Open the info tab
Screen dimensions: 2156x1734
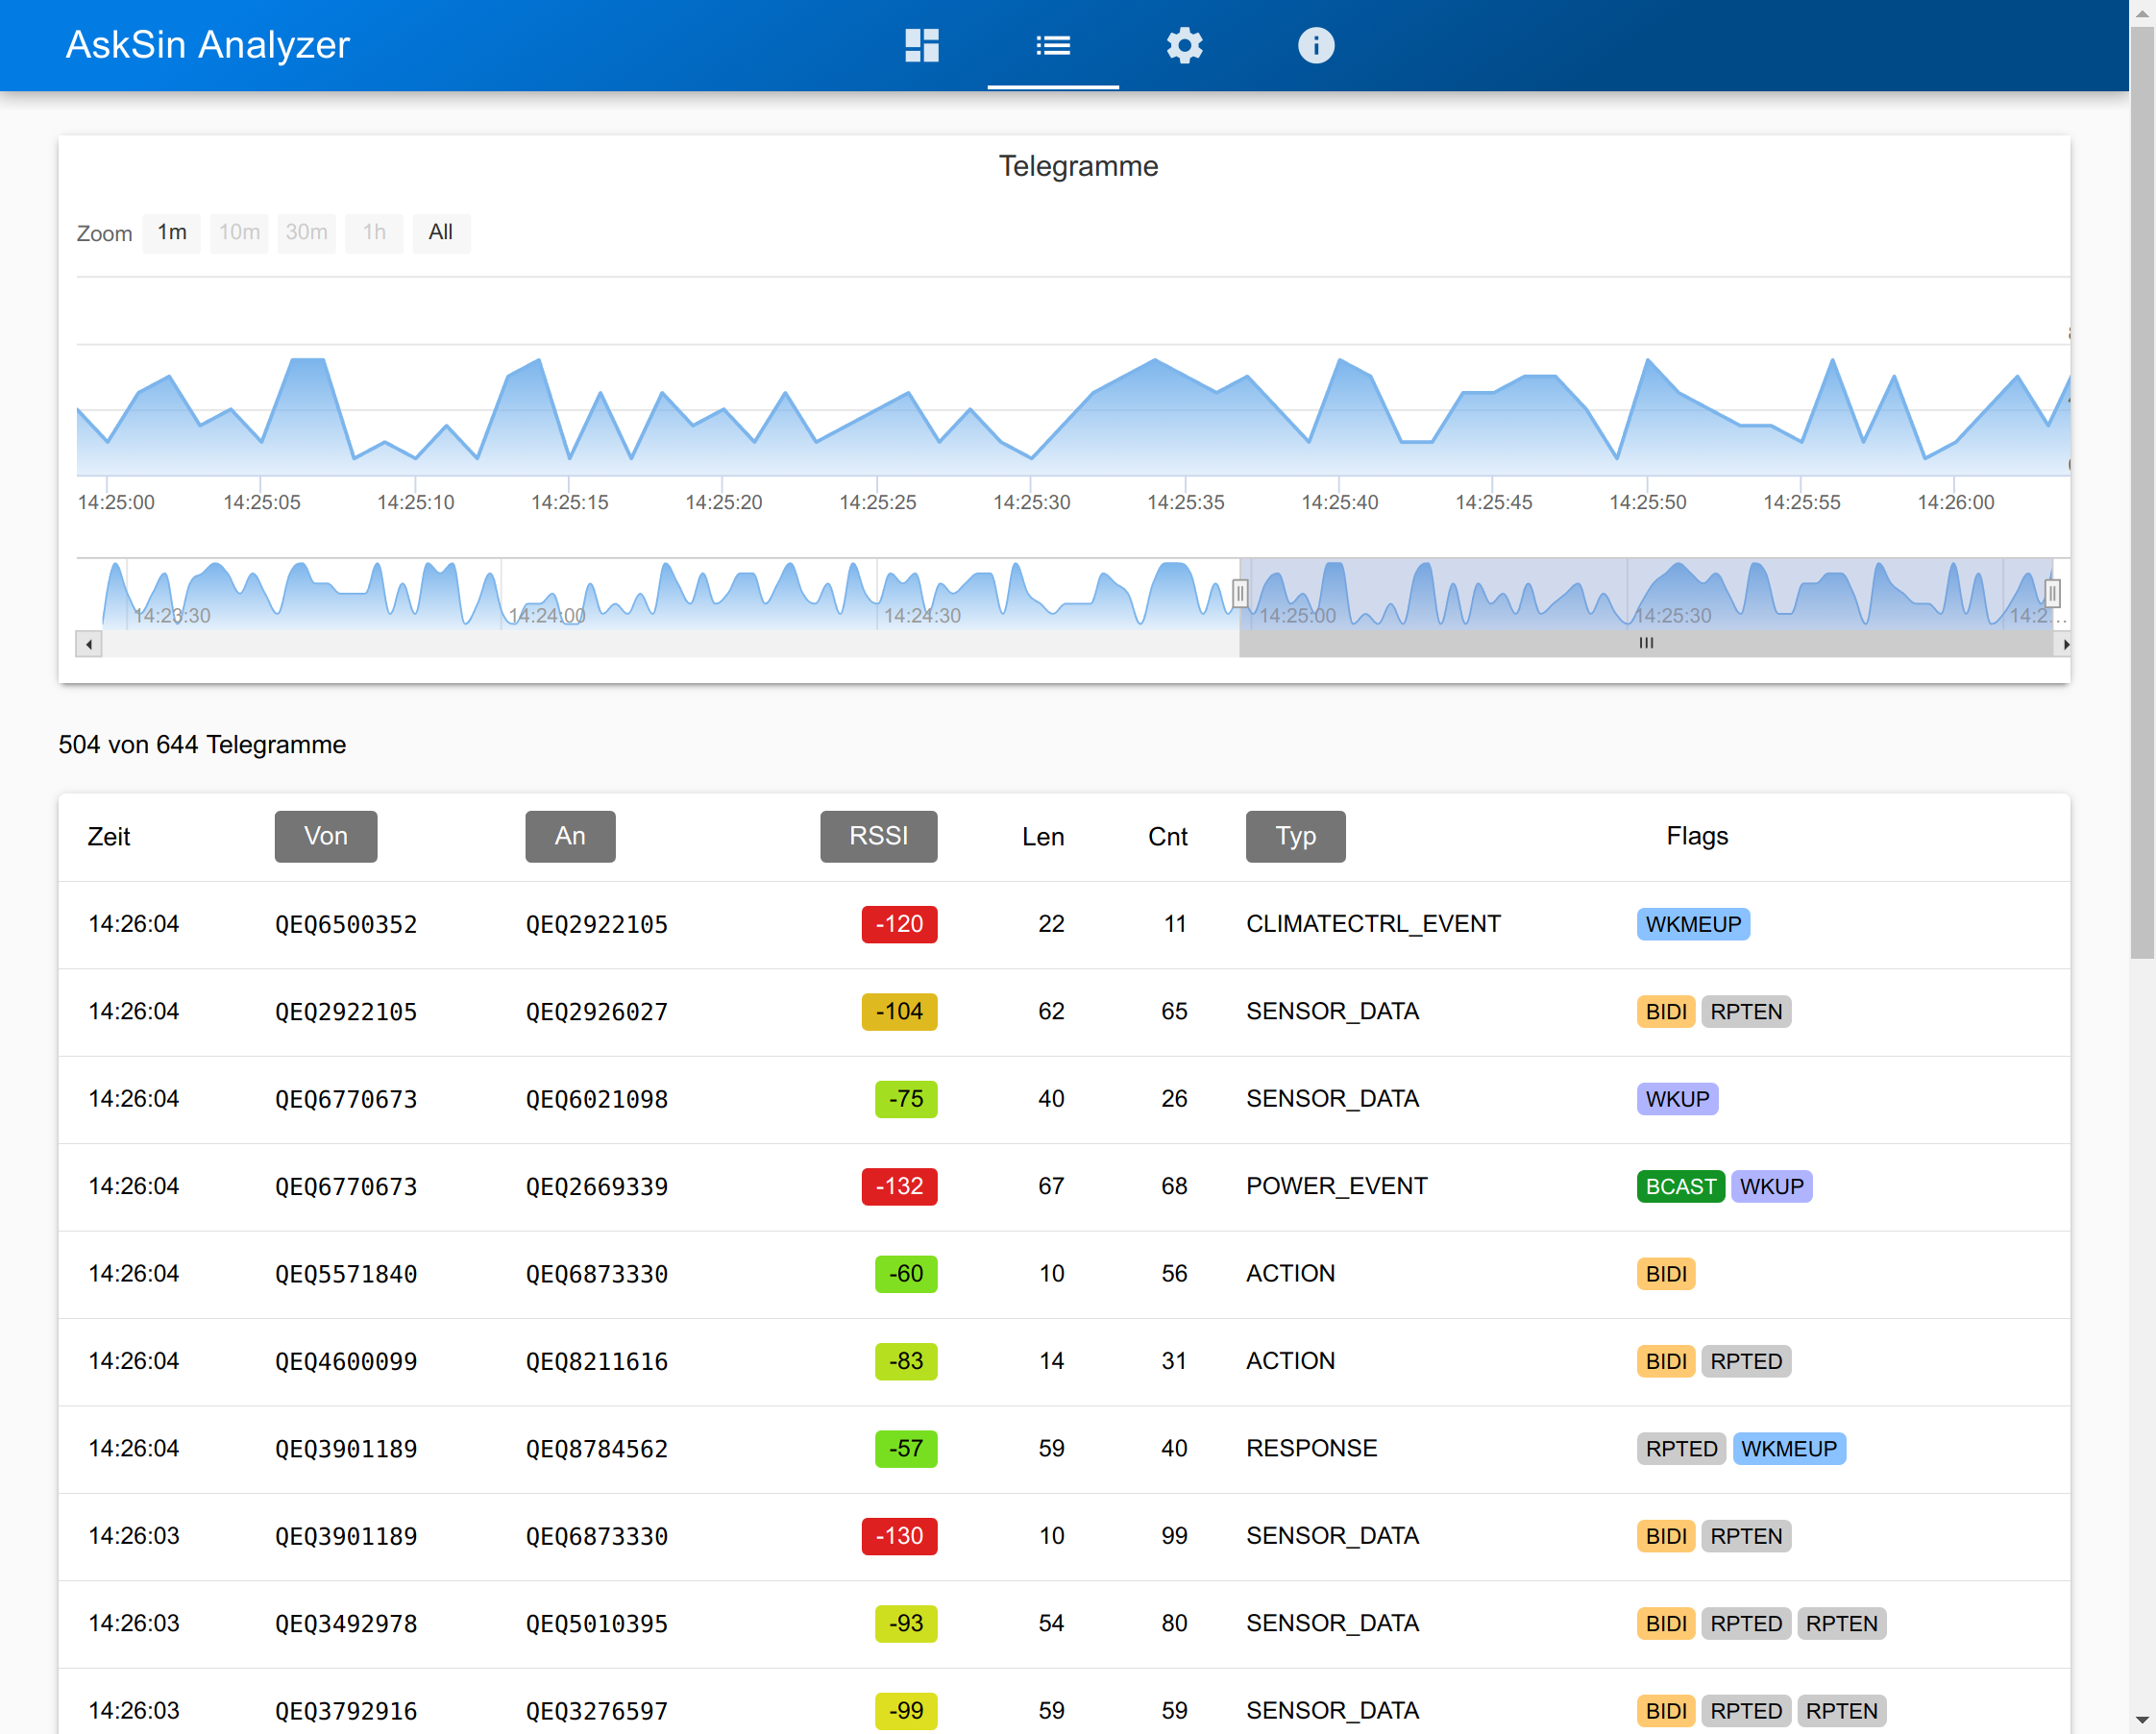click(1315, 45)
